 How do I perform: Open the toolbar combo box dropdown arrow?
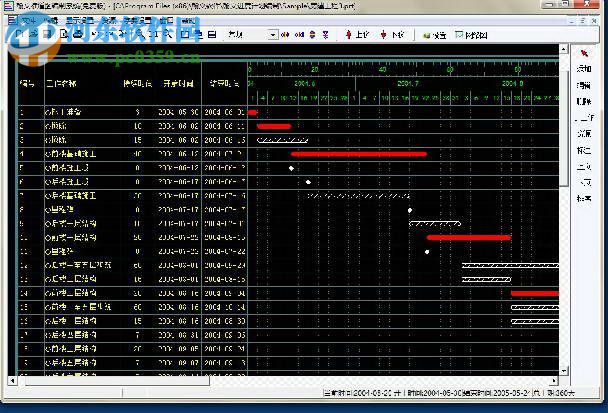pos(273,35)
